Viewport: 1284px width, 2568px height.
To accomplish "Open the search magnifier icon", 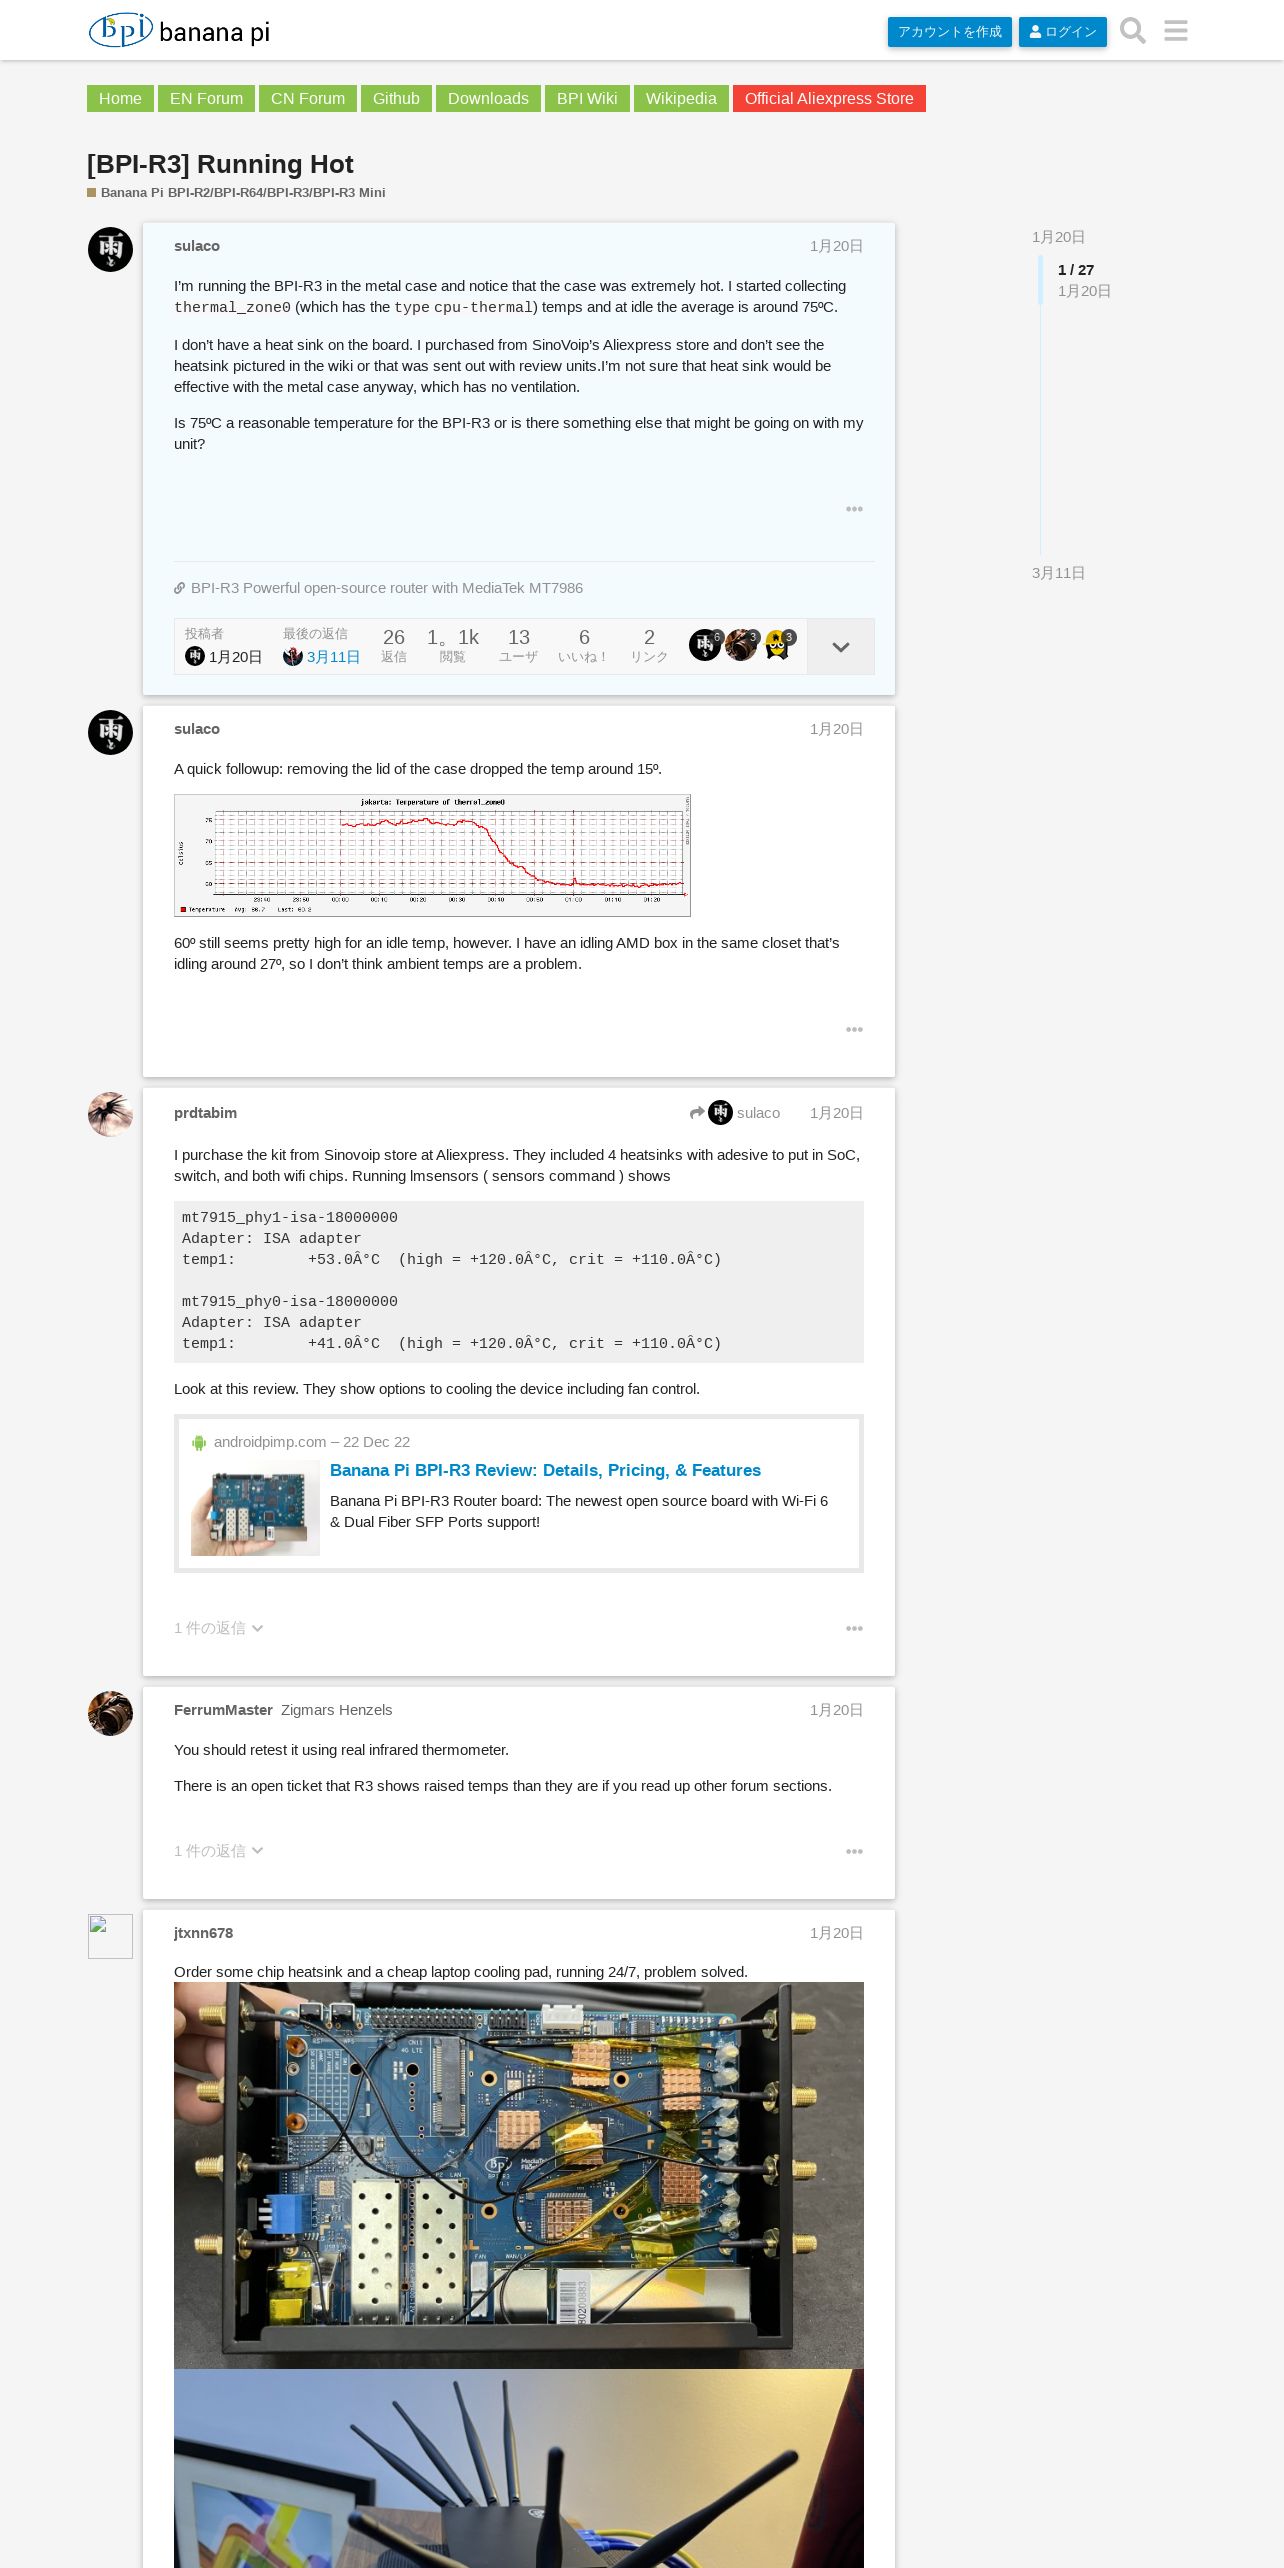I will pyautogui.click(x=1132, y=31).
